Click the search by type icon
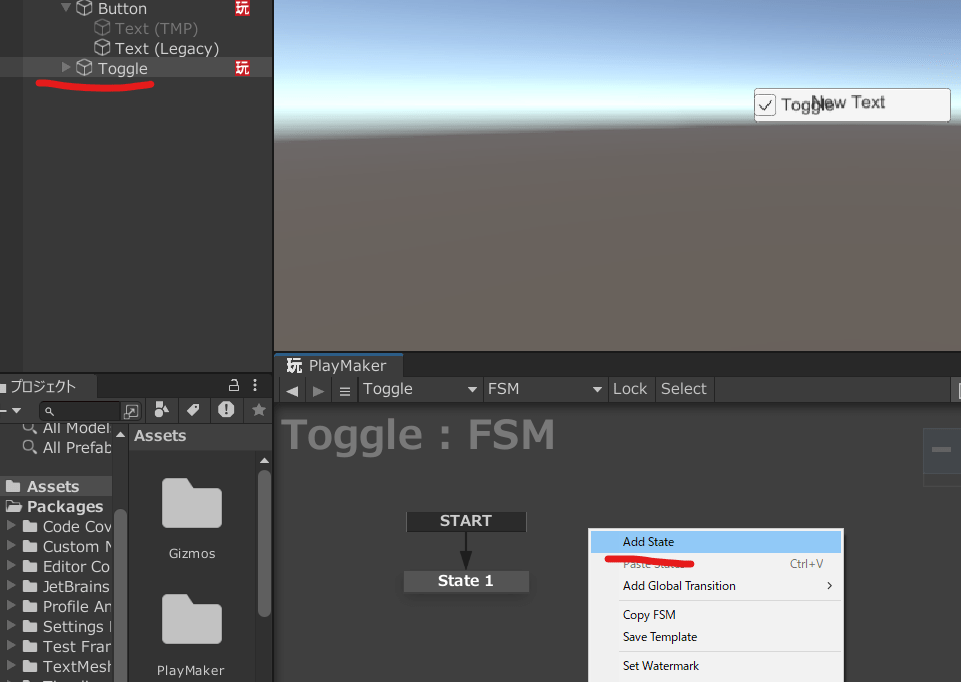Image resolution: width=961 pixels, height=682 pixels. pyautogui.click(x=161, y=410)
